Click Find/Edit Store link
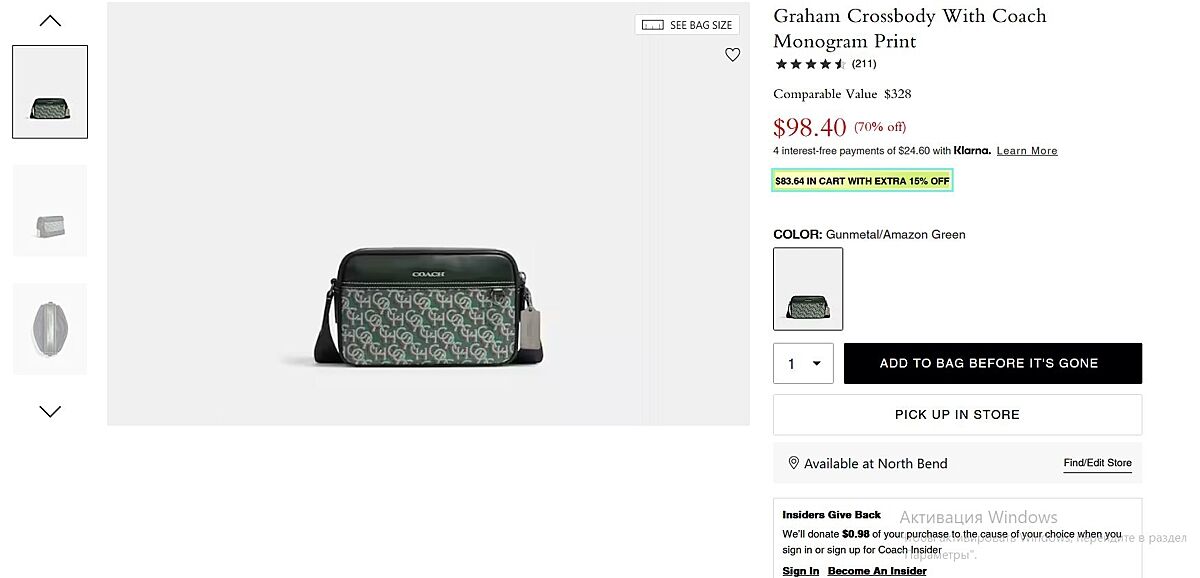Screen dimensions: 1200x578 click(1097, 463)
